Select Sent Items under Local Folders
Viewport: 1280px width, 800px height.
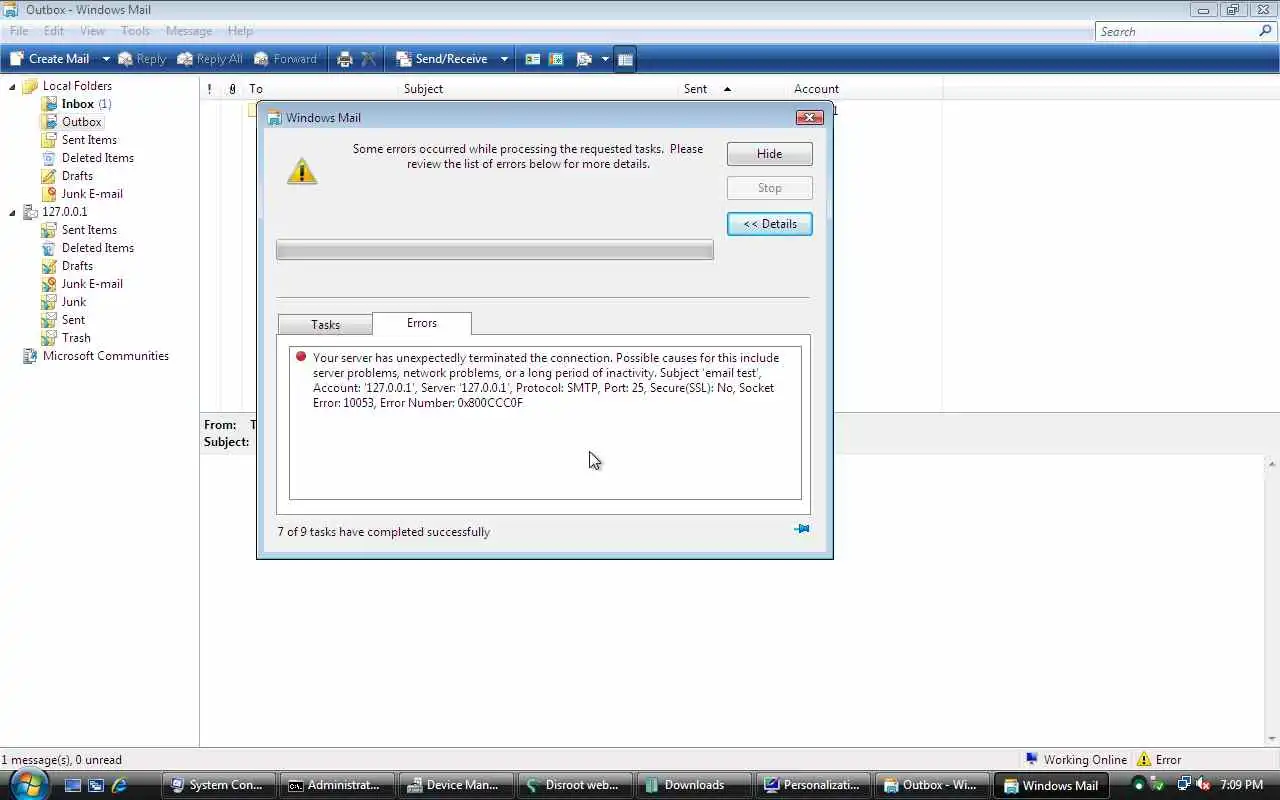coord(79,140)
